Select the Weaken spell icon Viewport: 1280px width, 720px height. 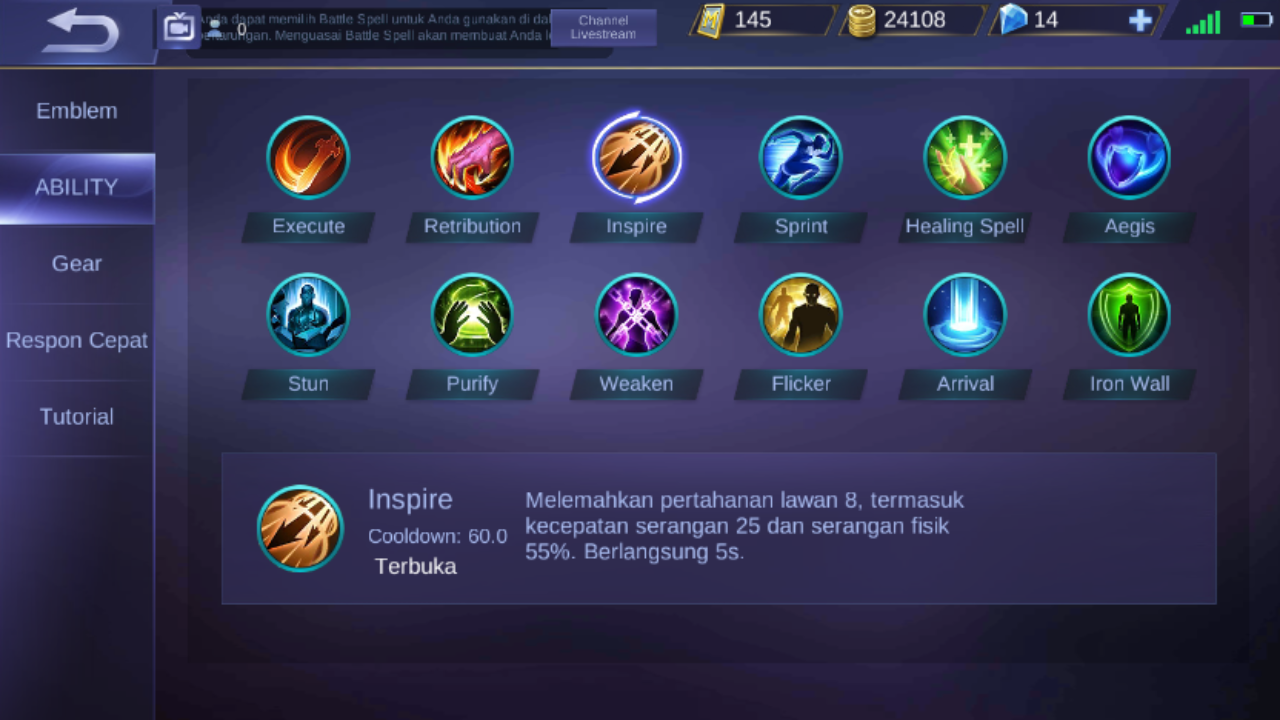(636, 315)
